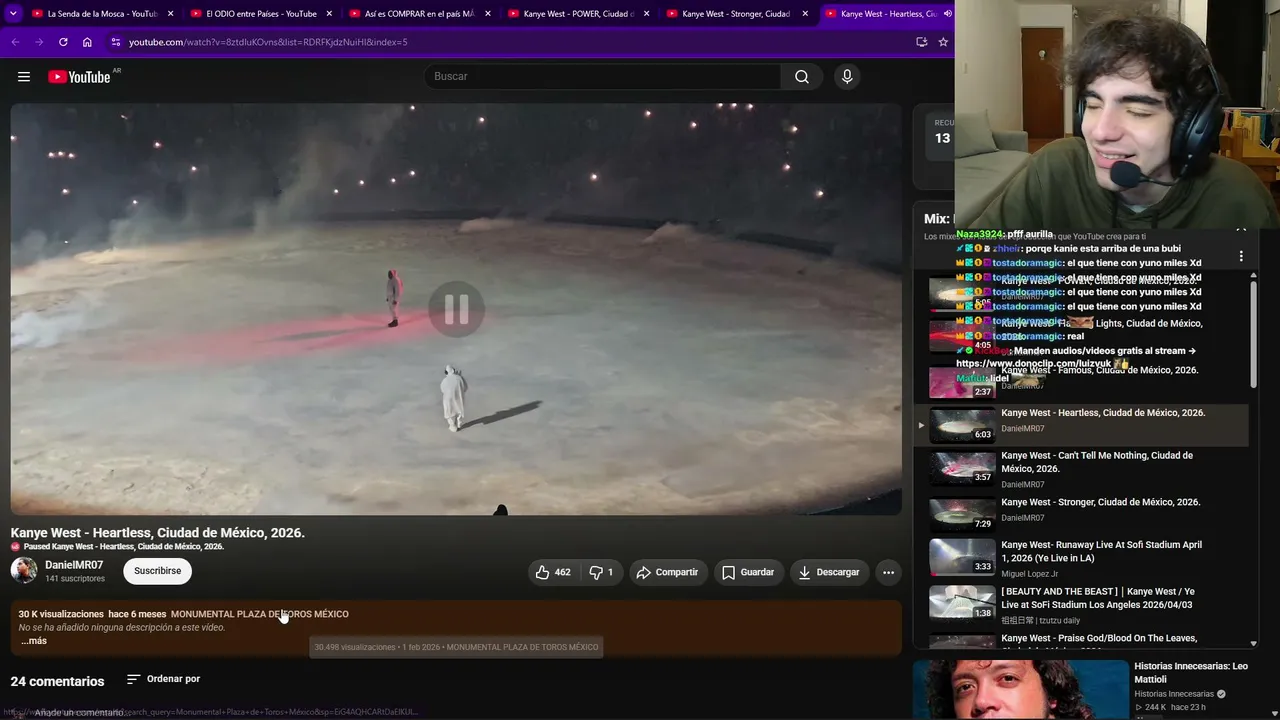Open the Beauty and the Beast 1:38 thumbnail
The width and height of the screenshot is (1280, 720).
(962, 603)
